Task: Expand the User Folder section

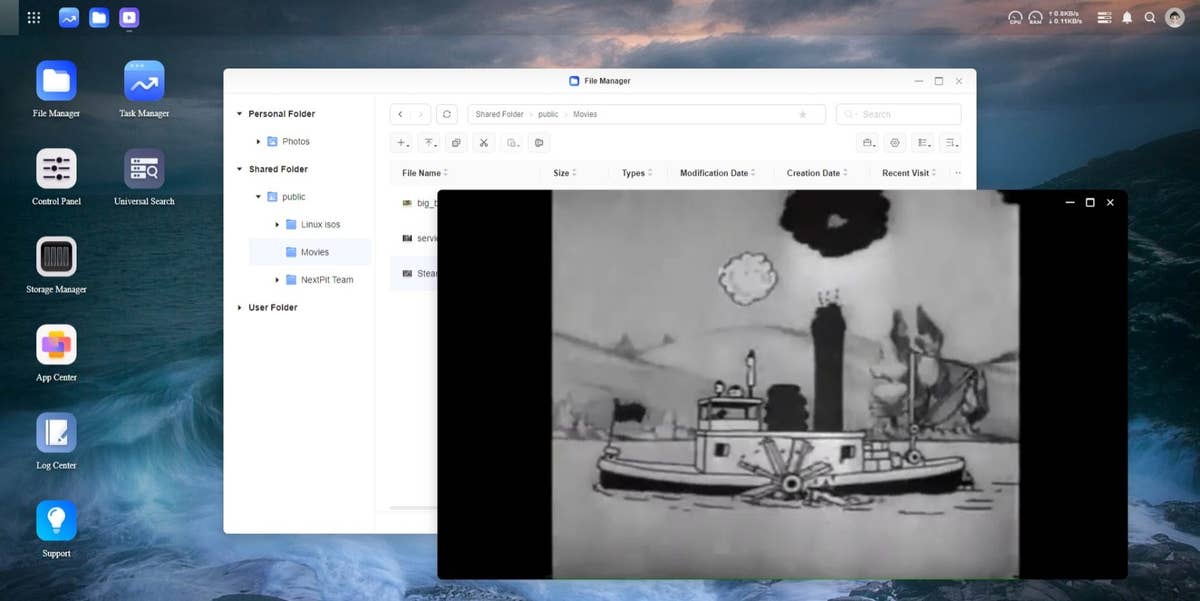Action: 240,308
